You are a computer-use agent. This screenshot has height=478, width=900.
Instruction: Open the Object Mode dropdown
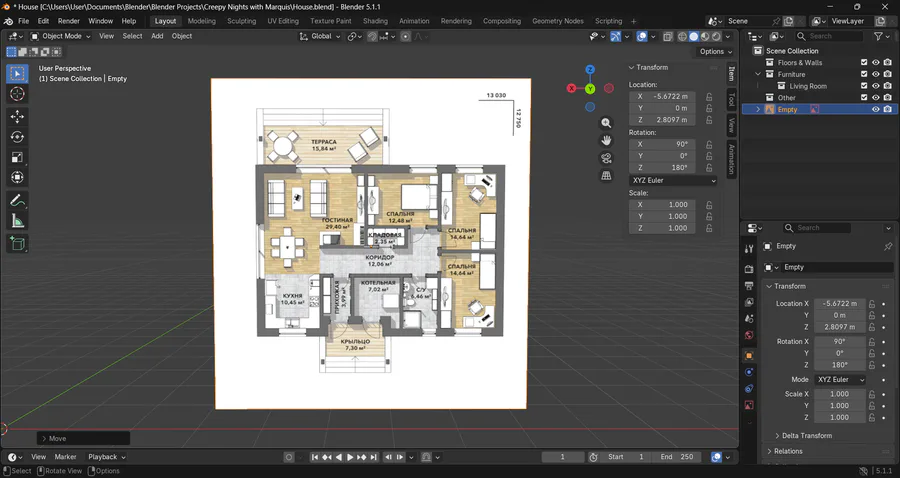point(60,36)
